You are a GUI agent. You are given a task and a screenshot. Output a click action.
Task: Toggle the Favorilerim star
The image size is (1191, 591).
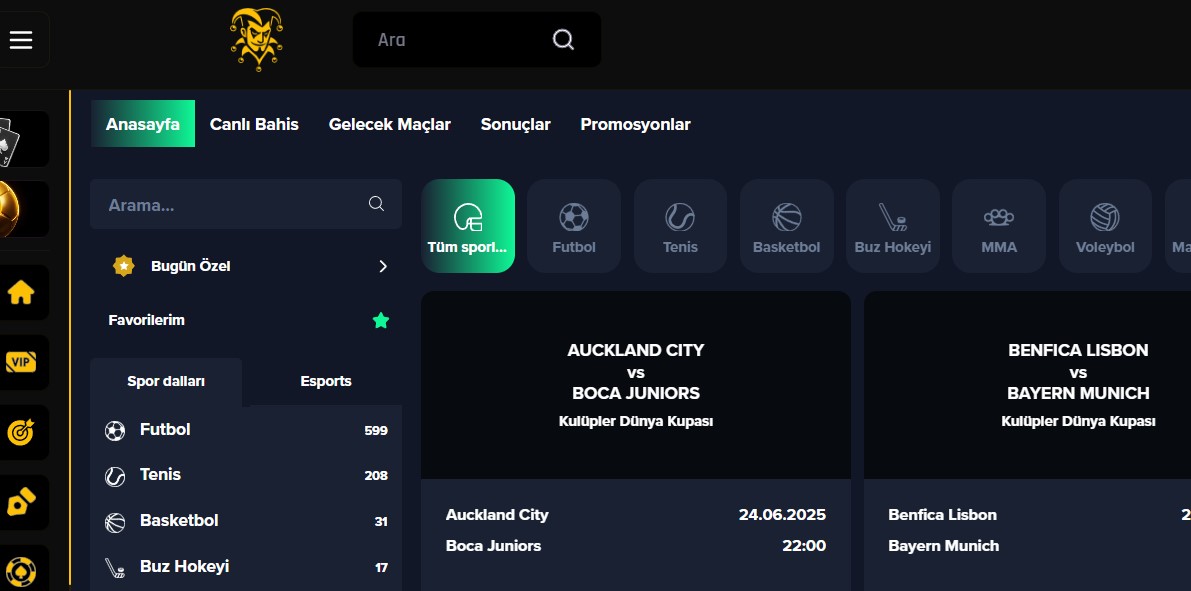pyautogui.click(x=380, y=321)
